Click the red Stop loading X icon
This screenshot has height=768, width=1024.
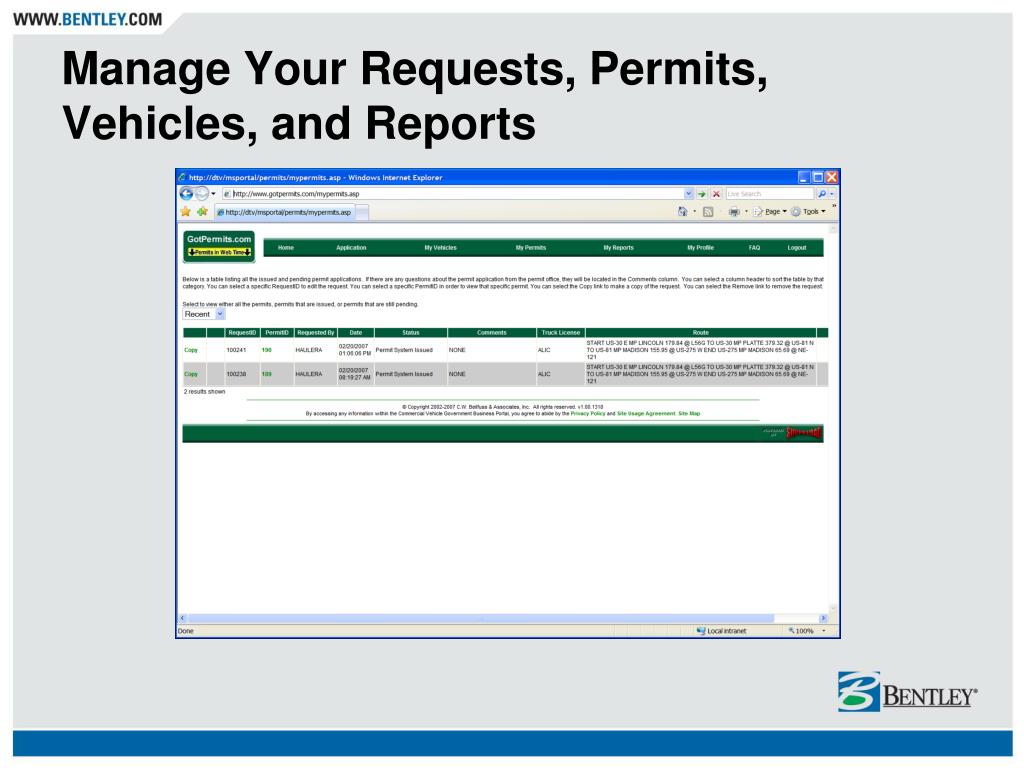pos(716,194)
